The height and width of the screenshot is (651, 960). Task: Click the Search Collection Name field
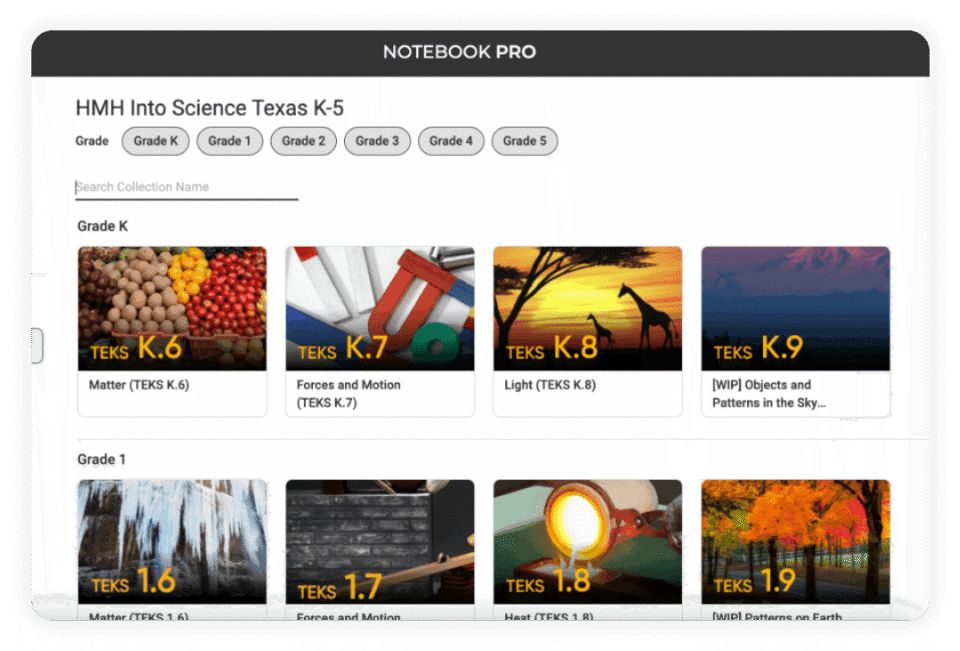pyautogui.click(x=186, y=187)
